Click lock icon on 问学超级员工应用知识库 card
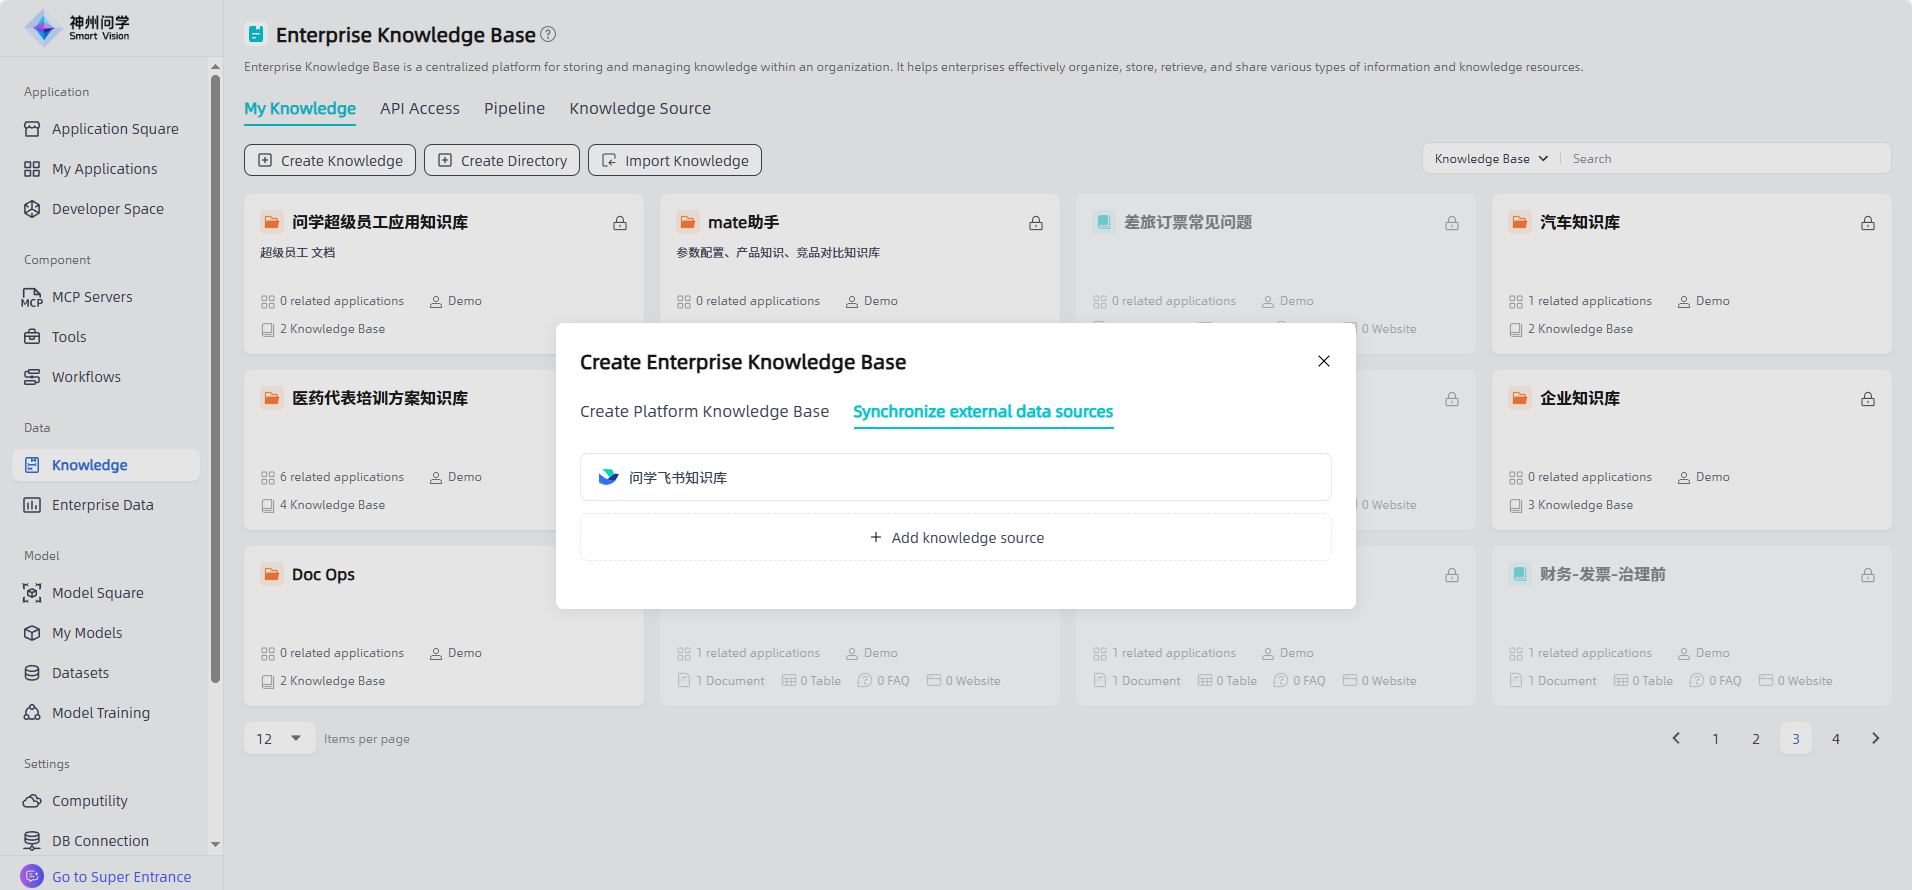The height and width of the screenshot is (890, 1912). coord(620,223)
